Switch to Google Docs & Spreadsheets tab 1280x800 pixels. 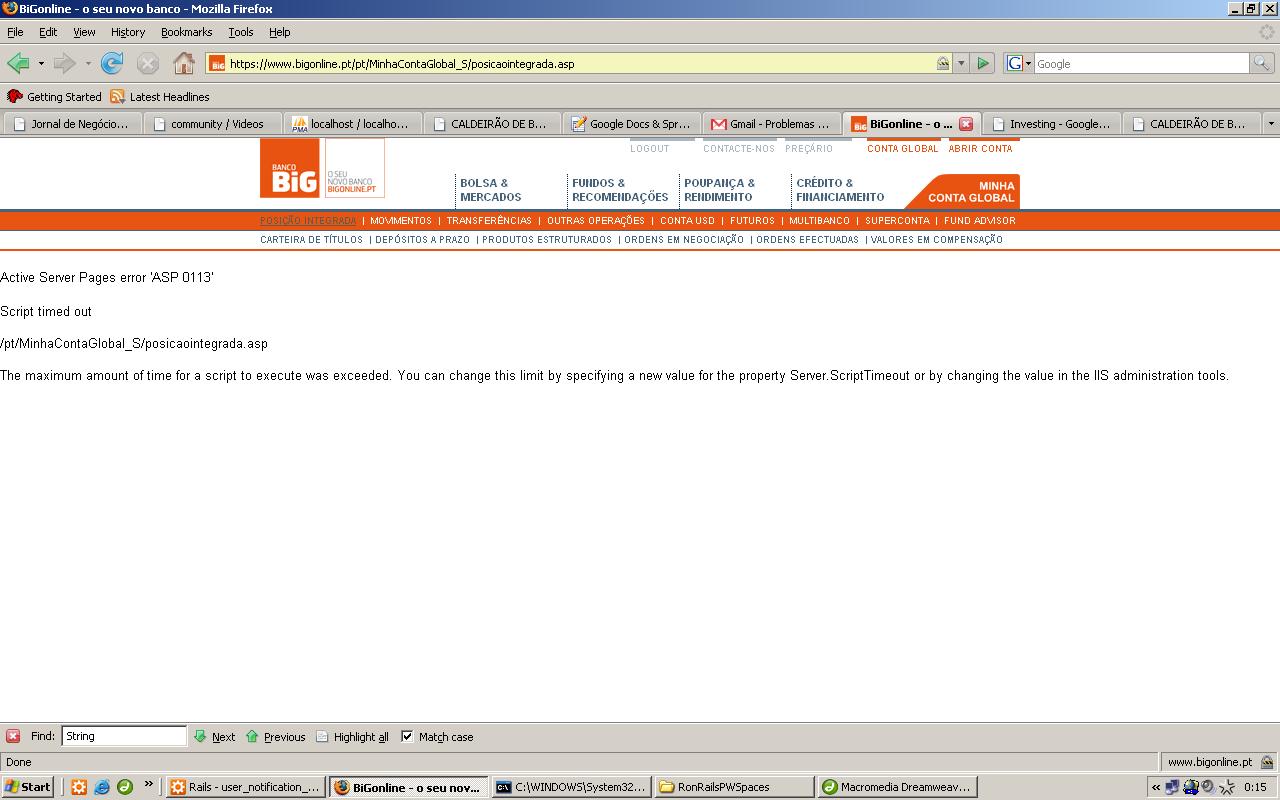pos(633,124)
